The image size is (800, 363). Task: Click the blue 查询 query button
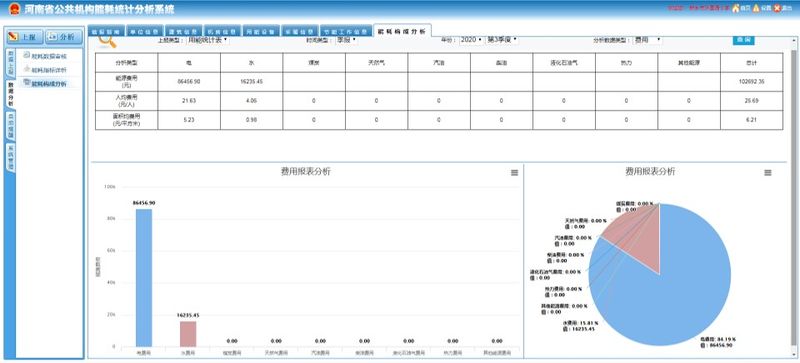tap(744, 40)
